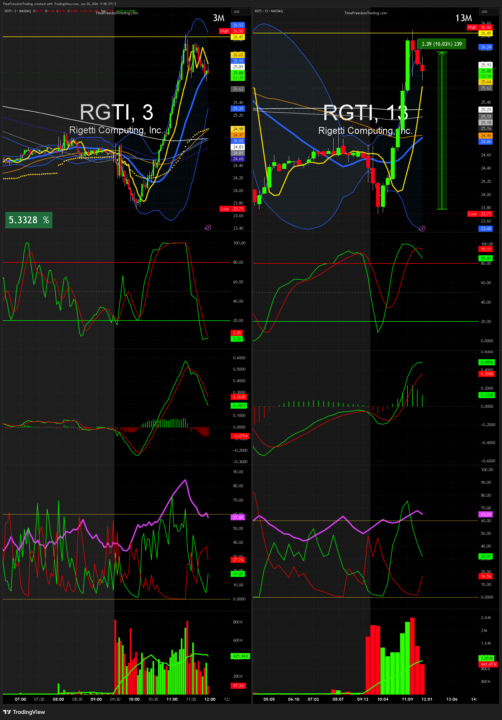
Task: Click the '13:06' time axis label on the 13M chart
Action: [452, 699]
